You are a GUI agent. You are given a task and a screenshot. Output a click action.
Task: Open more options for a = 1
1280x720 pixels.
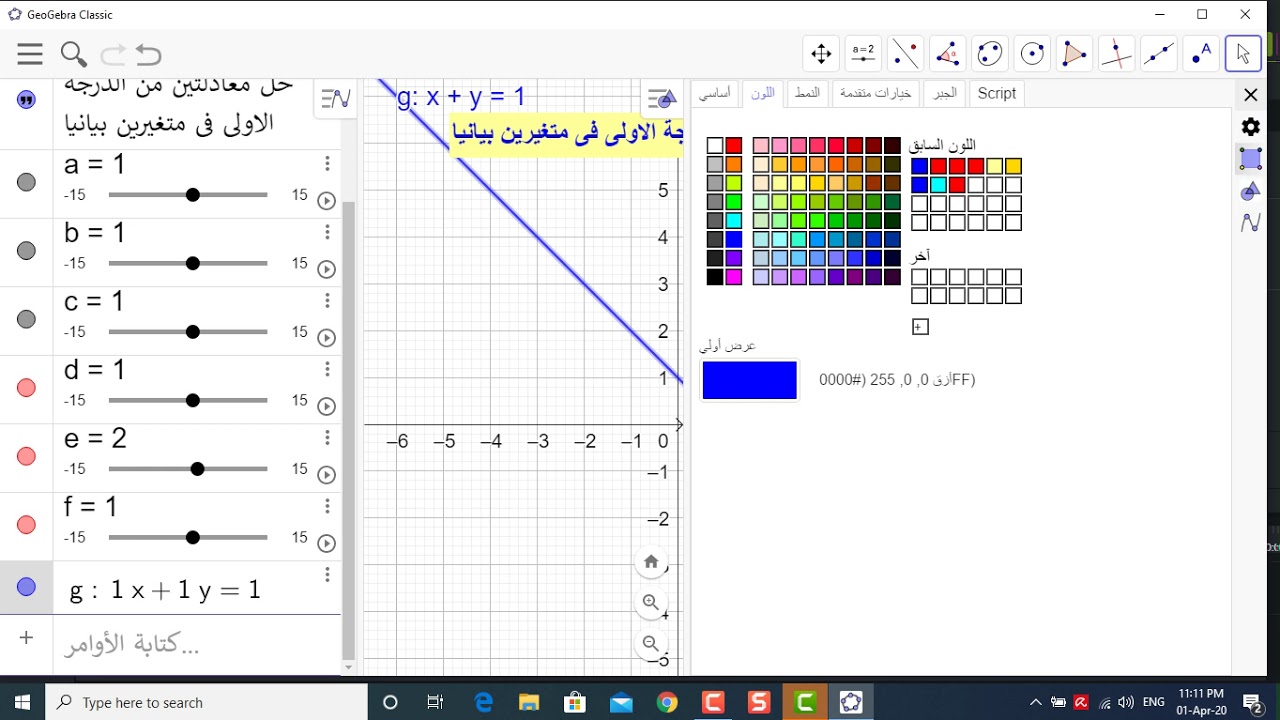(x=327, y=164)
